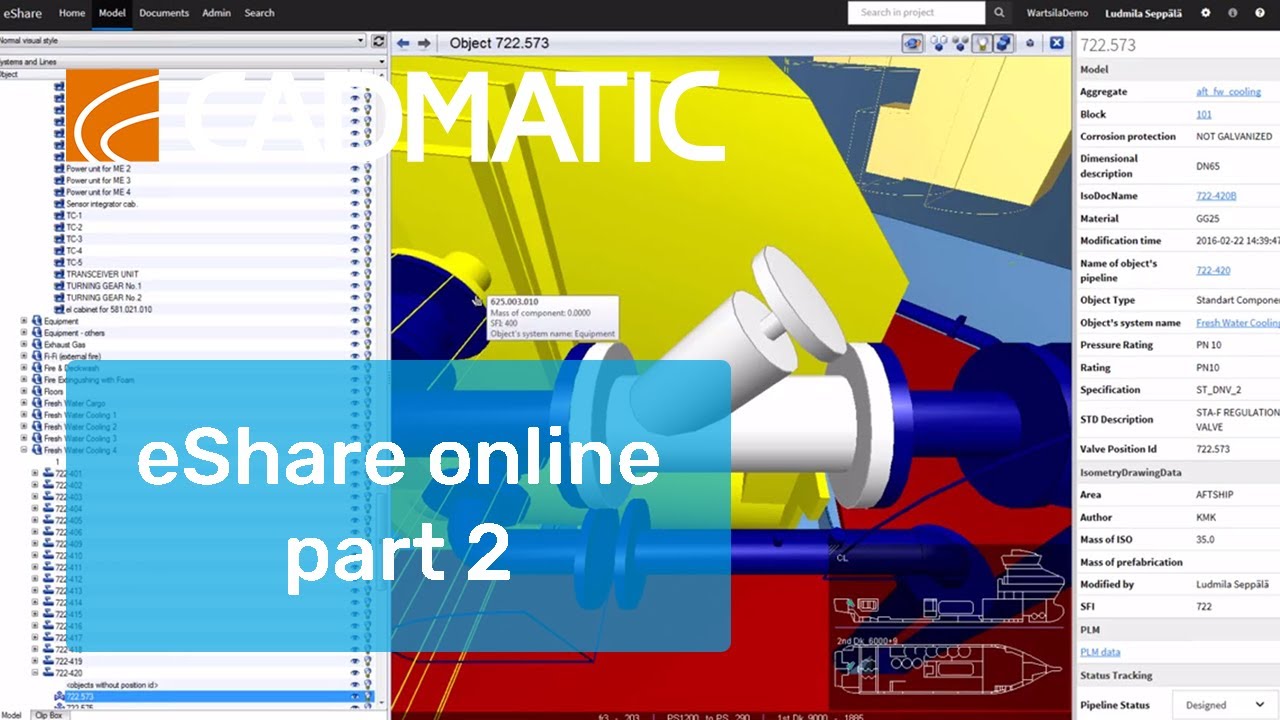Expand the Equipment tree node
Viewport: 1280px width, 720px height.
tap(24, 321)
